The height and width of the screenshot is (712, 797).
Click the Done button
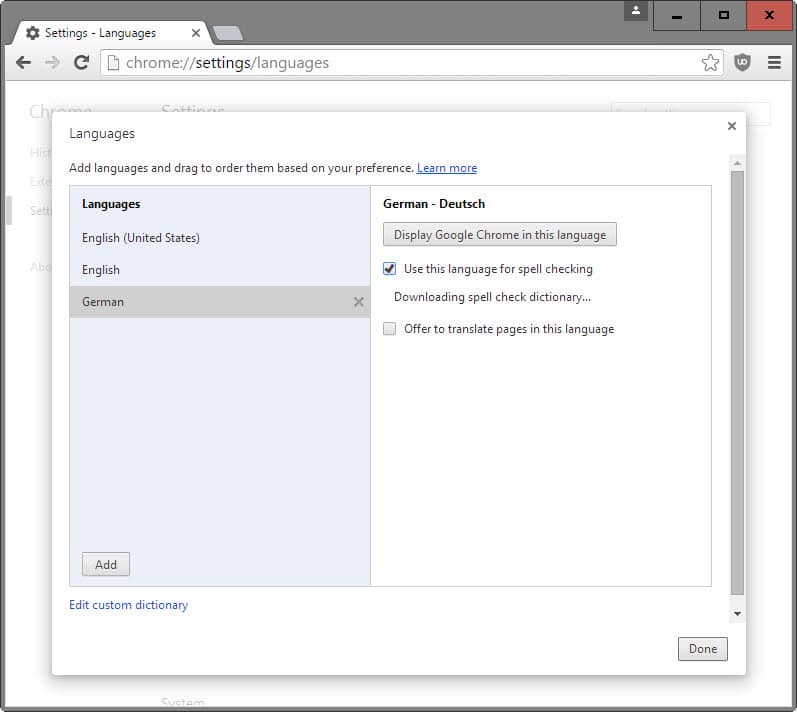(702, 648)
